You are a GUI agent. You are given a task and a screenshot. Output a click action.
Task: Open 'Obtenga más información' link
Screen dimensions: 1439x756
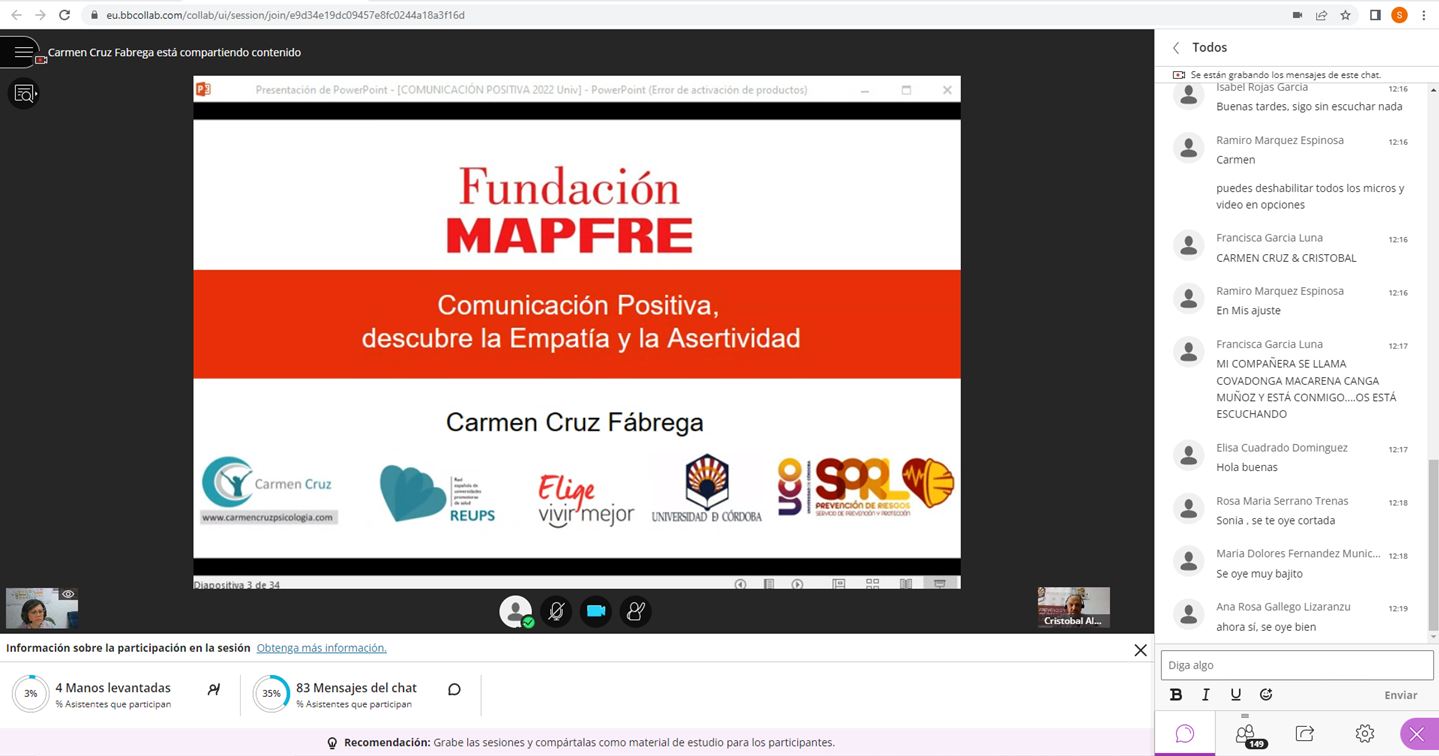[x=321, y=648]
